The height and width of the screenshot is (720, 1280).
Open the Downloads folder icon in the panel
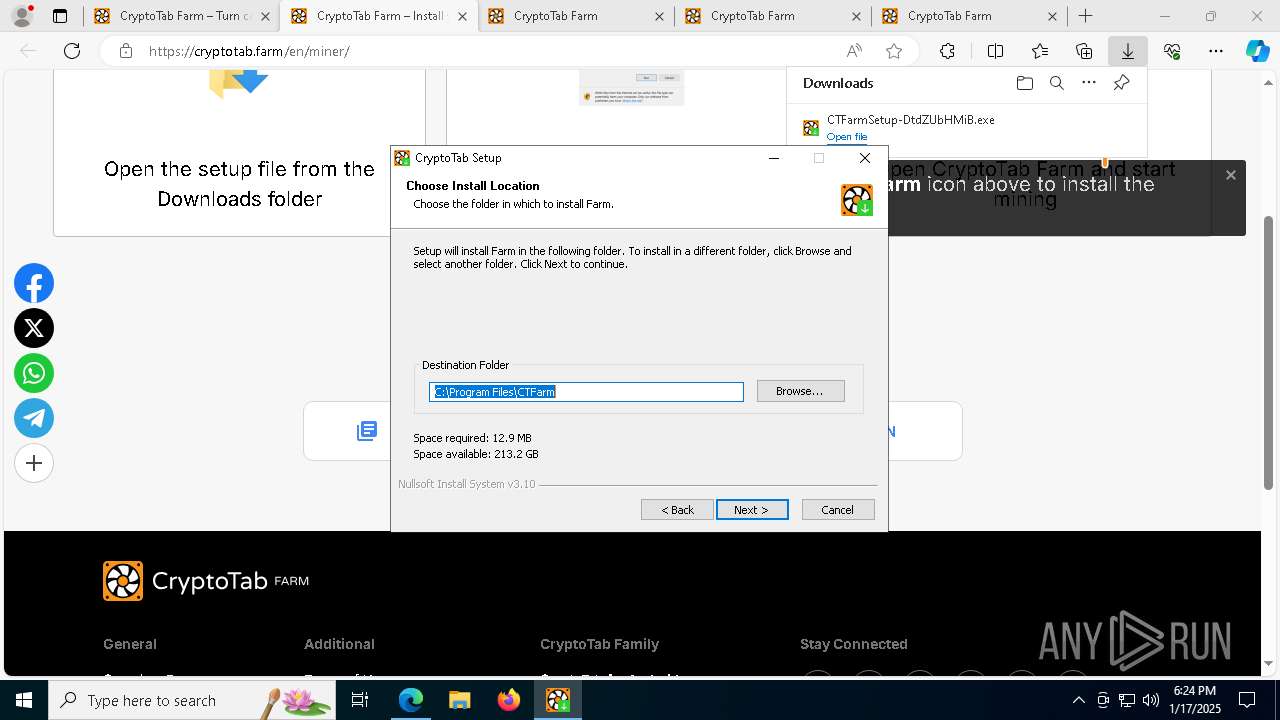[x=1024, y=83]
